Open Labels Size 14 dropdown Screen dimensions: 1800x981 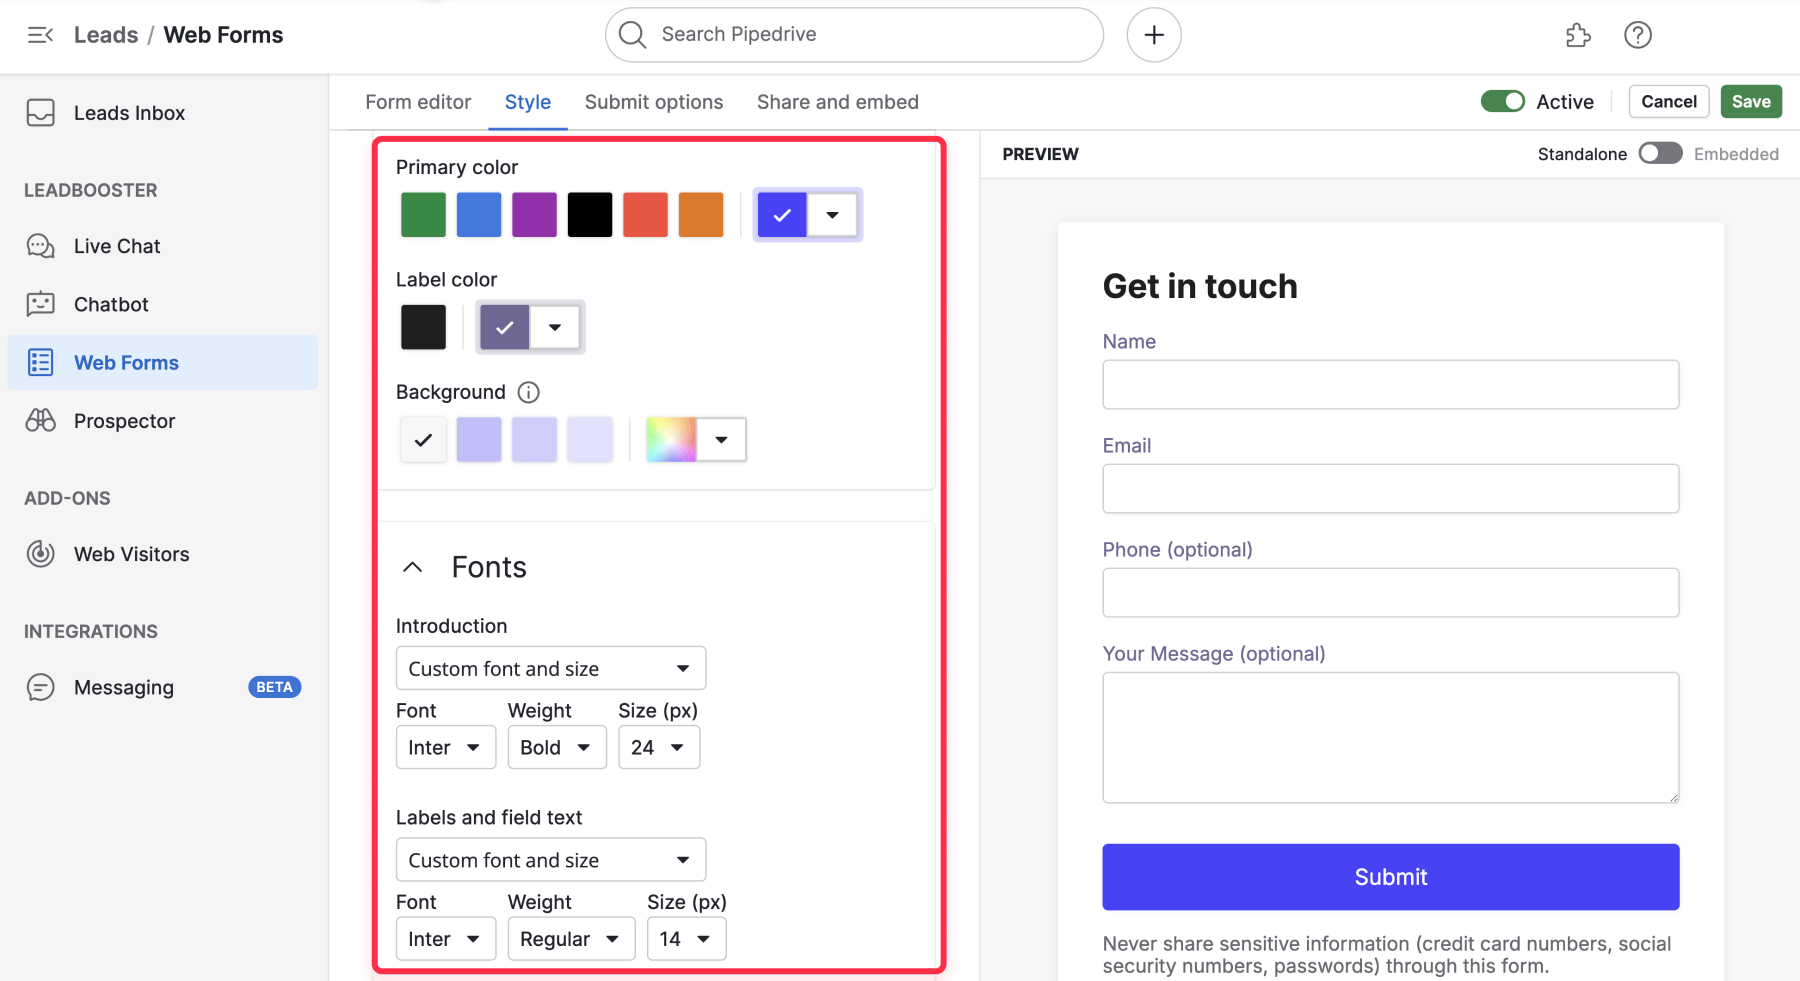686,939
